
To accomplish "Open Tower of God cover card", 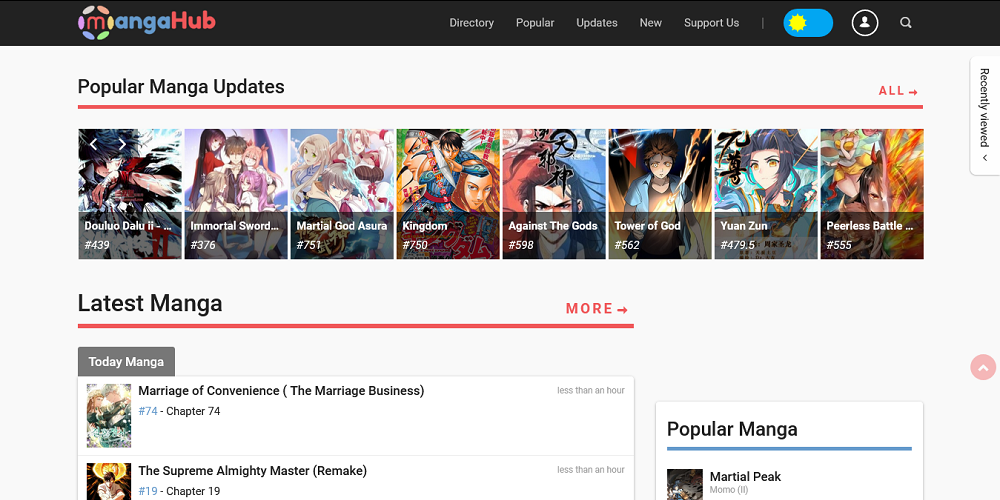I will click(x=660, y=194).
